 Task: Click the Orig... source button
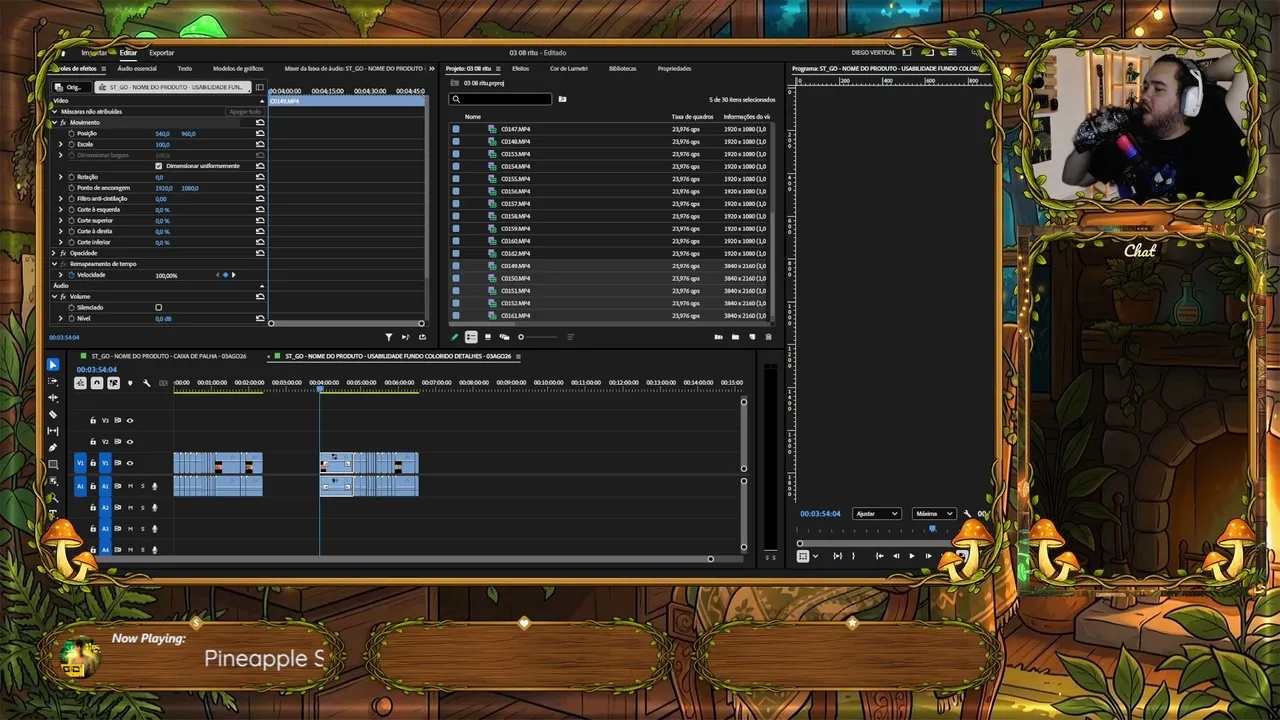click(70, 87)
